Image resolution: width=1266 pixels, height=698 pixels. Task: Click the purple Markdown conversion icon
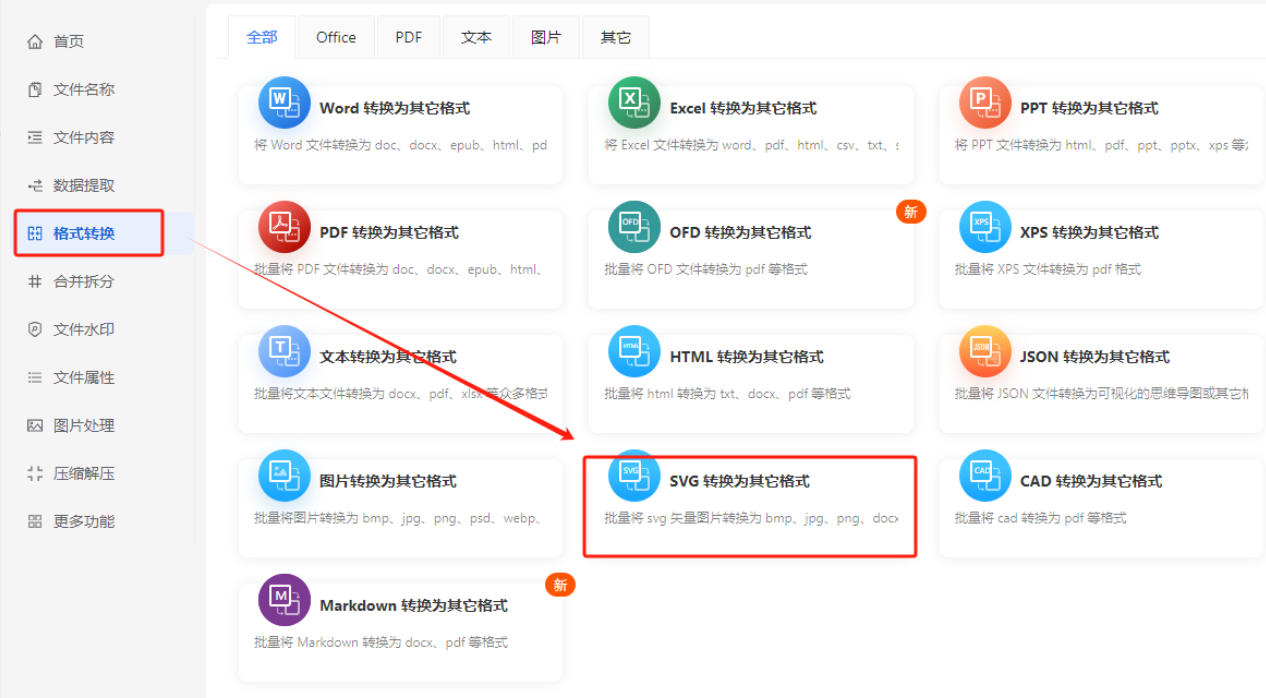[x=284, y=600]
